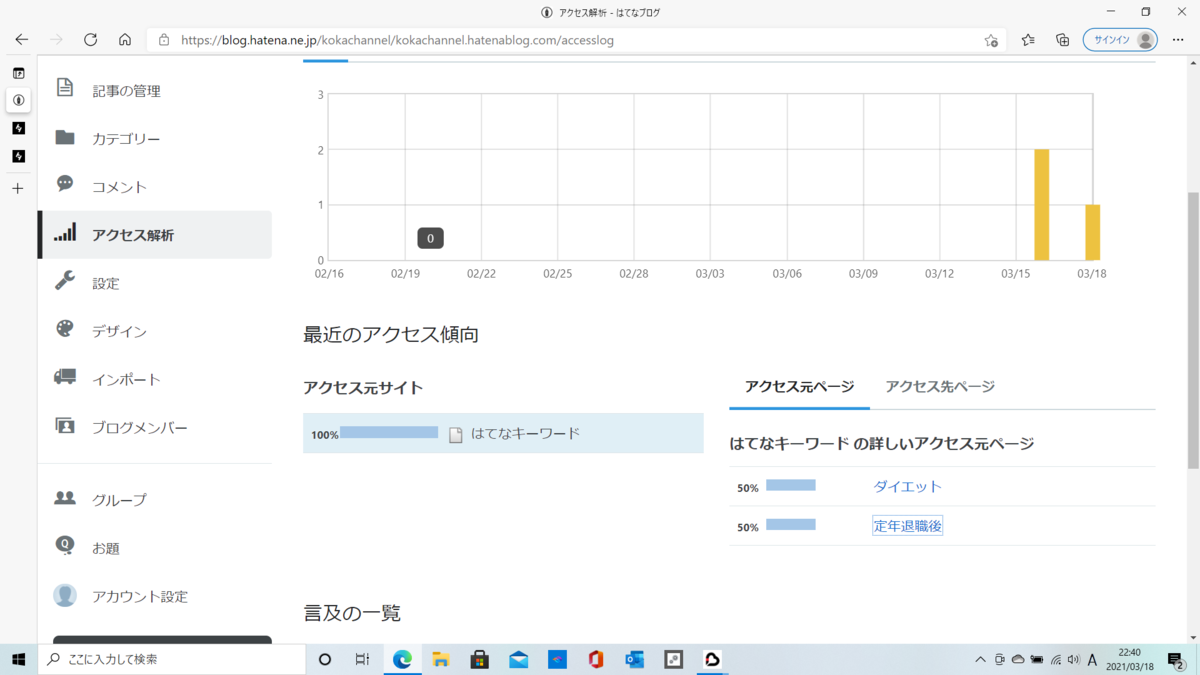Open the favorites list icon

(1028, 40)
